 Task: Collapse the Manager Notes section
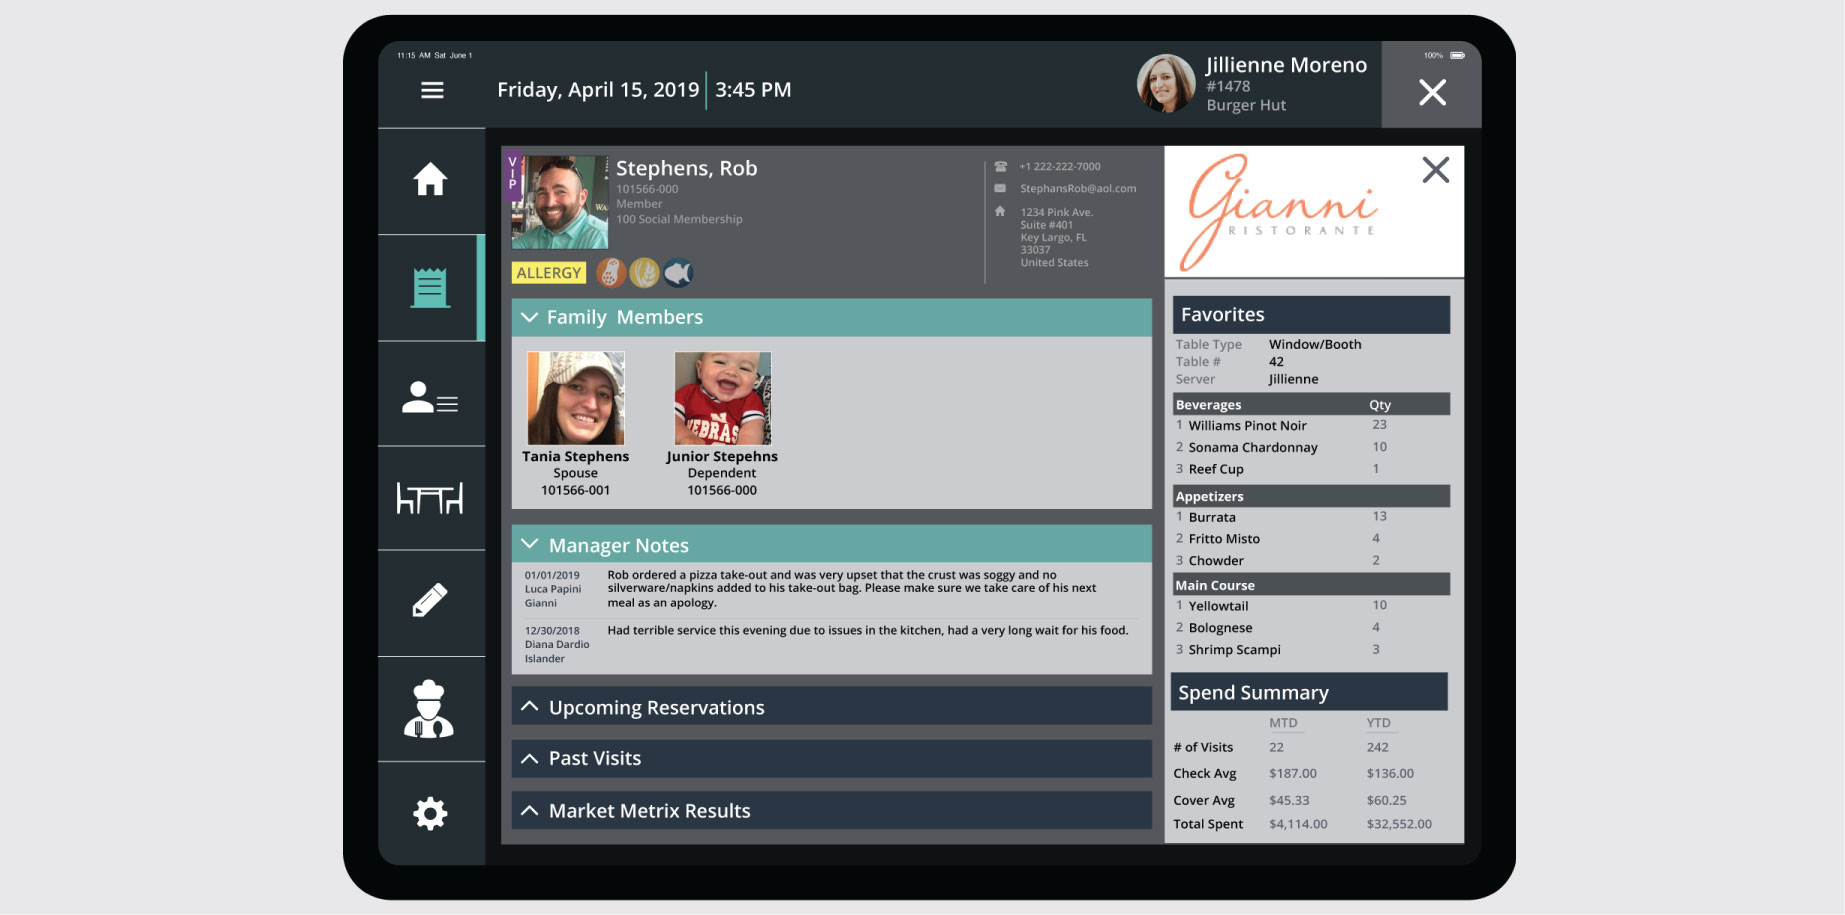pyautogui.click(x=530, y=544)
